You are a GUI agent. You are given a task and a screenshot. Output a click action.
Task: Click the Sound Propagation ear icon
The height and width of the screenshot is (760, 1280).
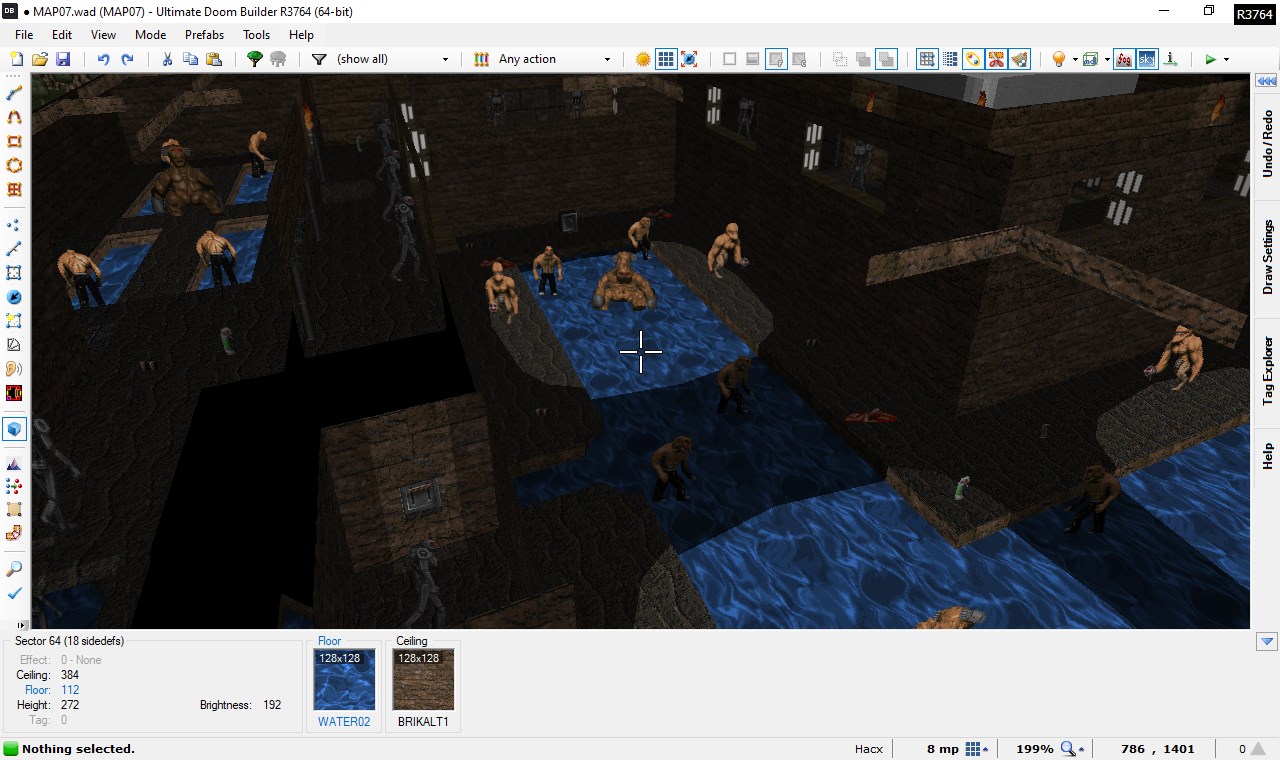(x=14, y=369)
